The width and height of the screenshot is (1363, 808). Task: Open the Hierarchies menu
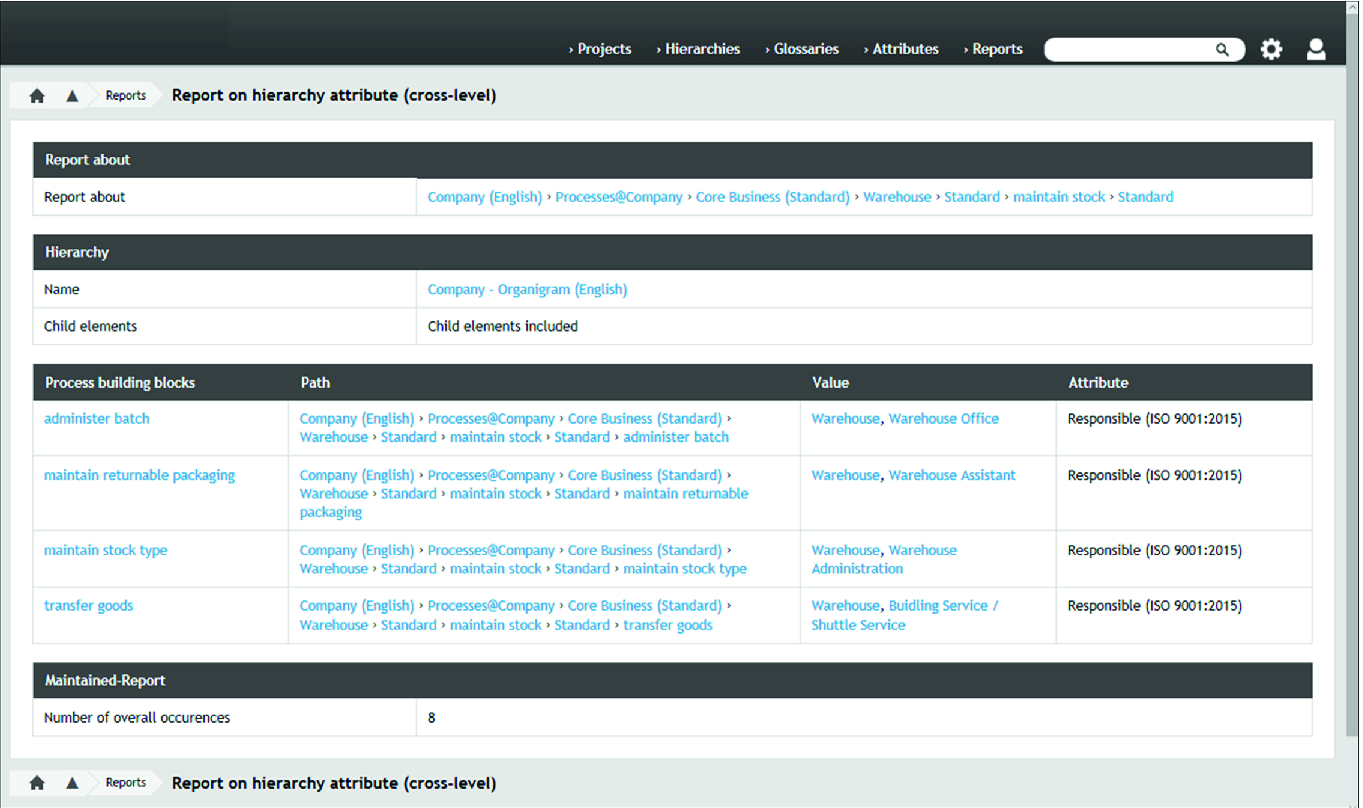(702, 49)
